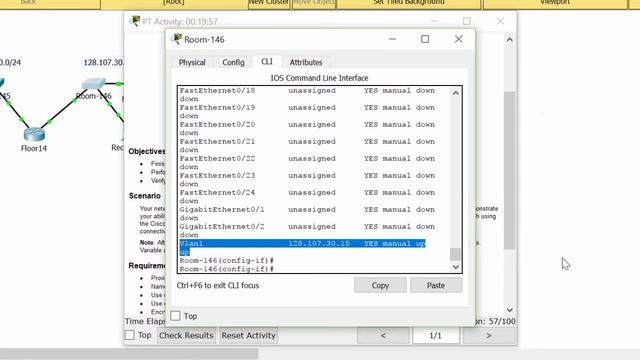Click the CLI scrollbar thumb
Image resolution: width=640 pixels, height=360 pixels.
pyautogui.click(x=456, y=254)
